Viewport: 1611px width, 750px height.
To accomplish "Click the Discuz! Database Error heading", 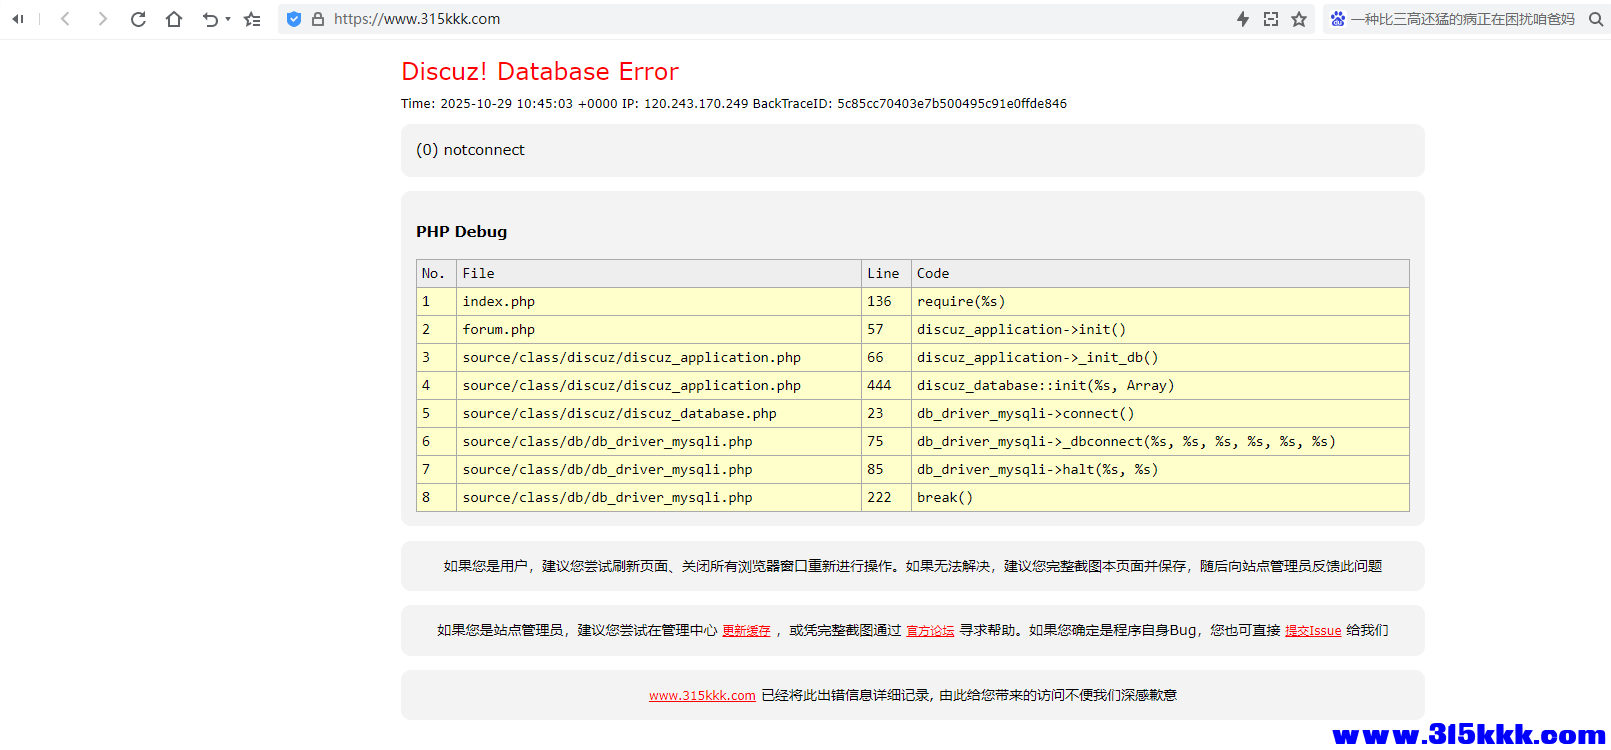I will coord(540,71).
